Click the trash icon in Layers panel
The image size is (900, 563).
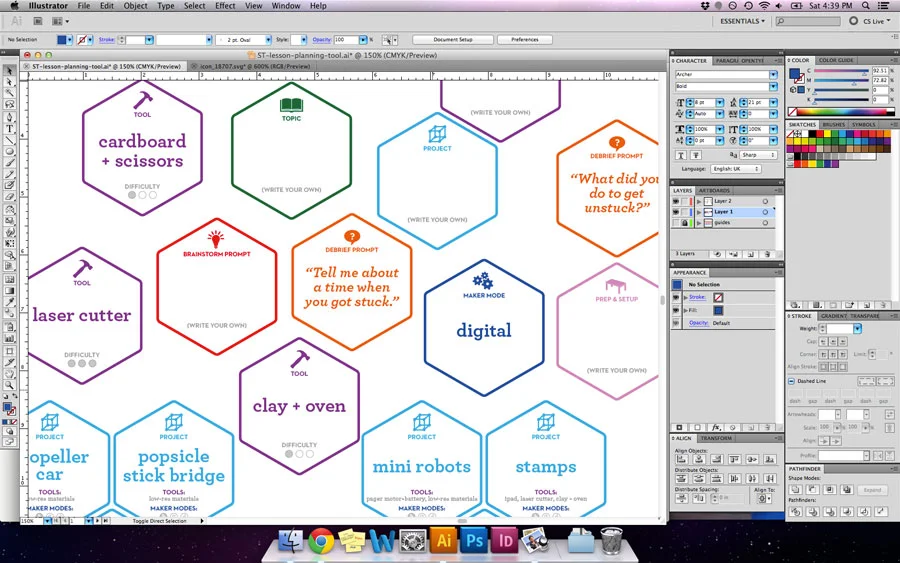click(x=767, y=254)
